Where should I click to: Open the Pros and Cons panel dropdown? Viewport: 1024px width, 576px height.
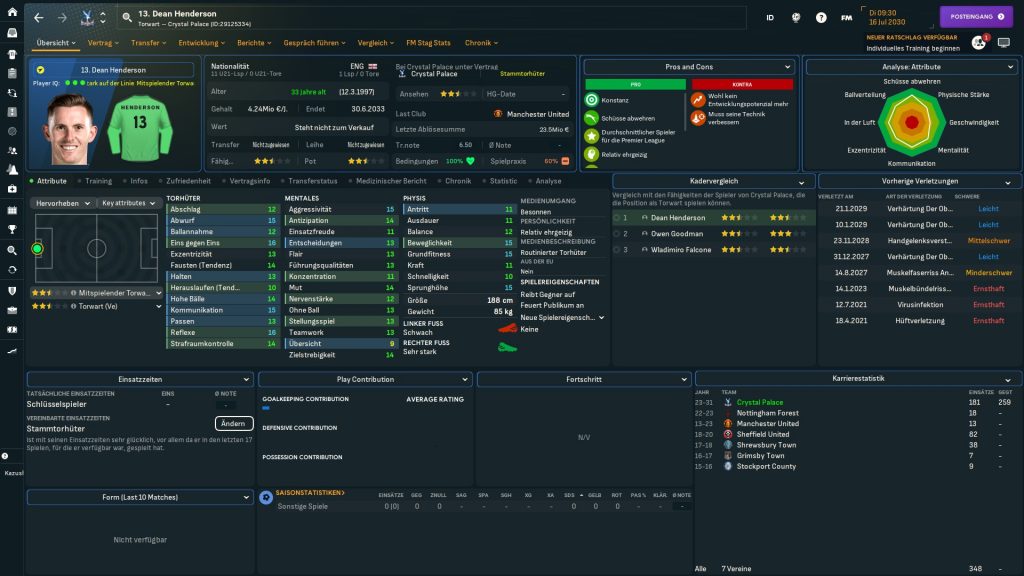coord(688,67)
